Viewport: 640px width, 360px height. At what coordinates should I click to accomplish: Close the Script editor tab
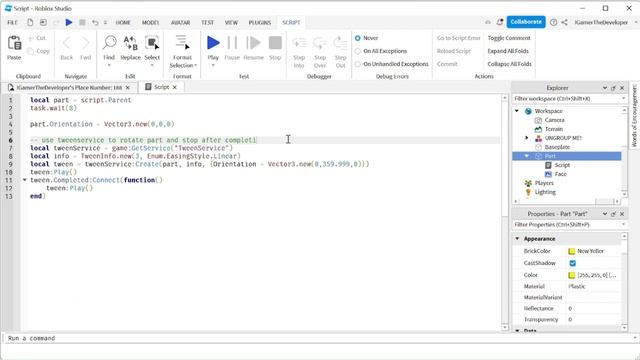175,87
